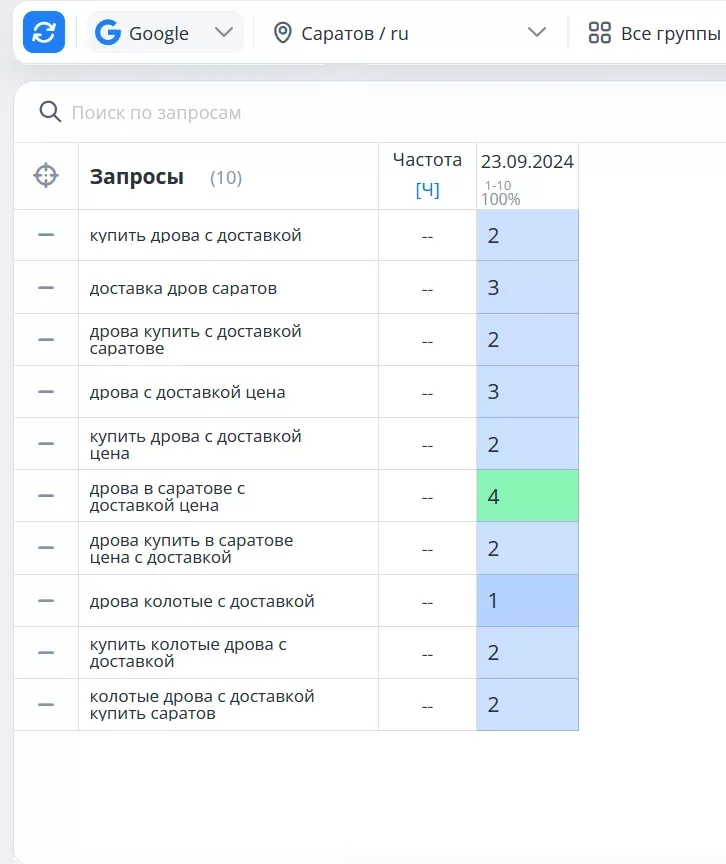Screen dimensions: 726x864
Task: Click the magnifier search icon
Action: click(x=50, y=112)
